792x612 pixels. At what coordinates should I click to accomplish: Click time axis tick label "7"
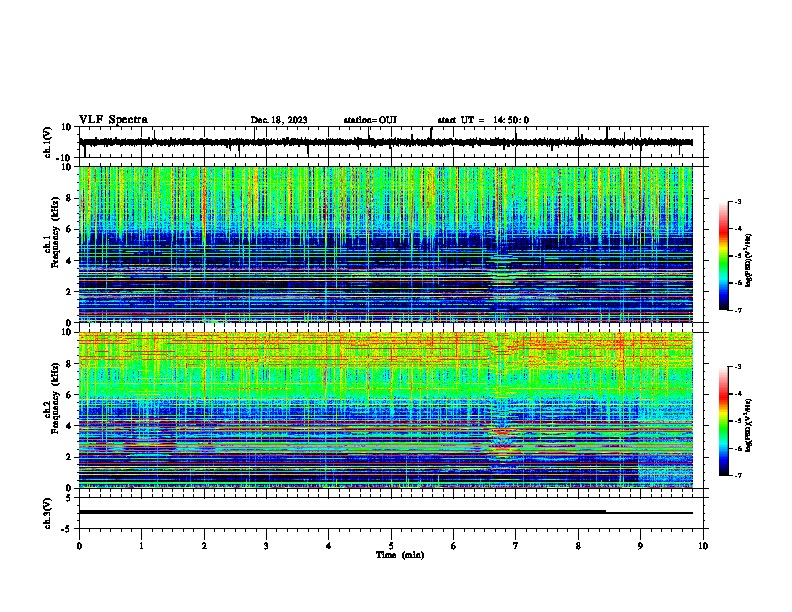[516, 546]
